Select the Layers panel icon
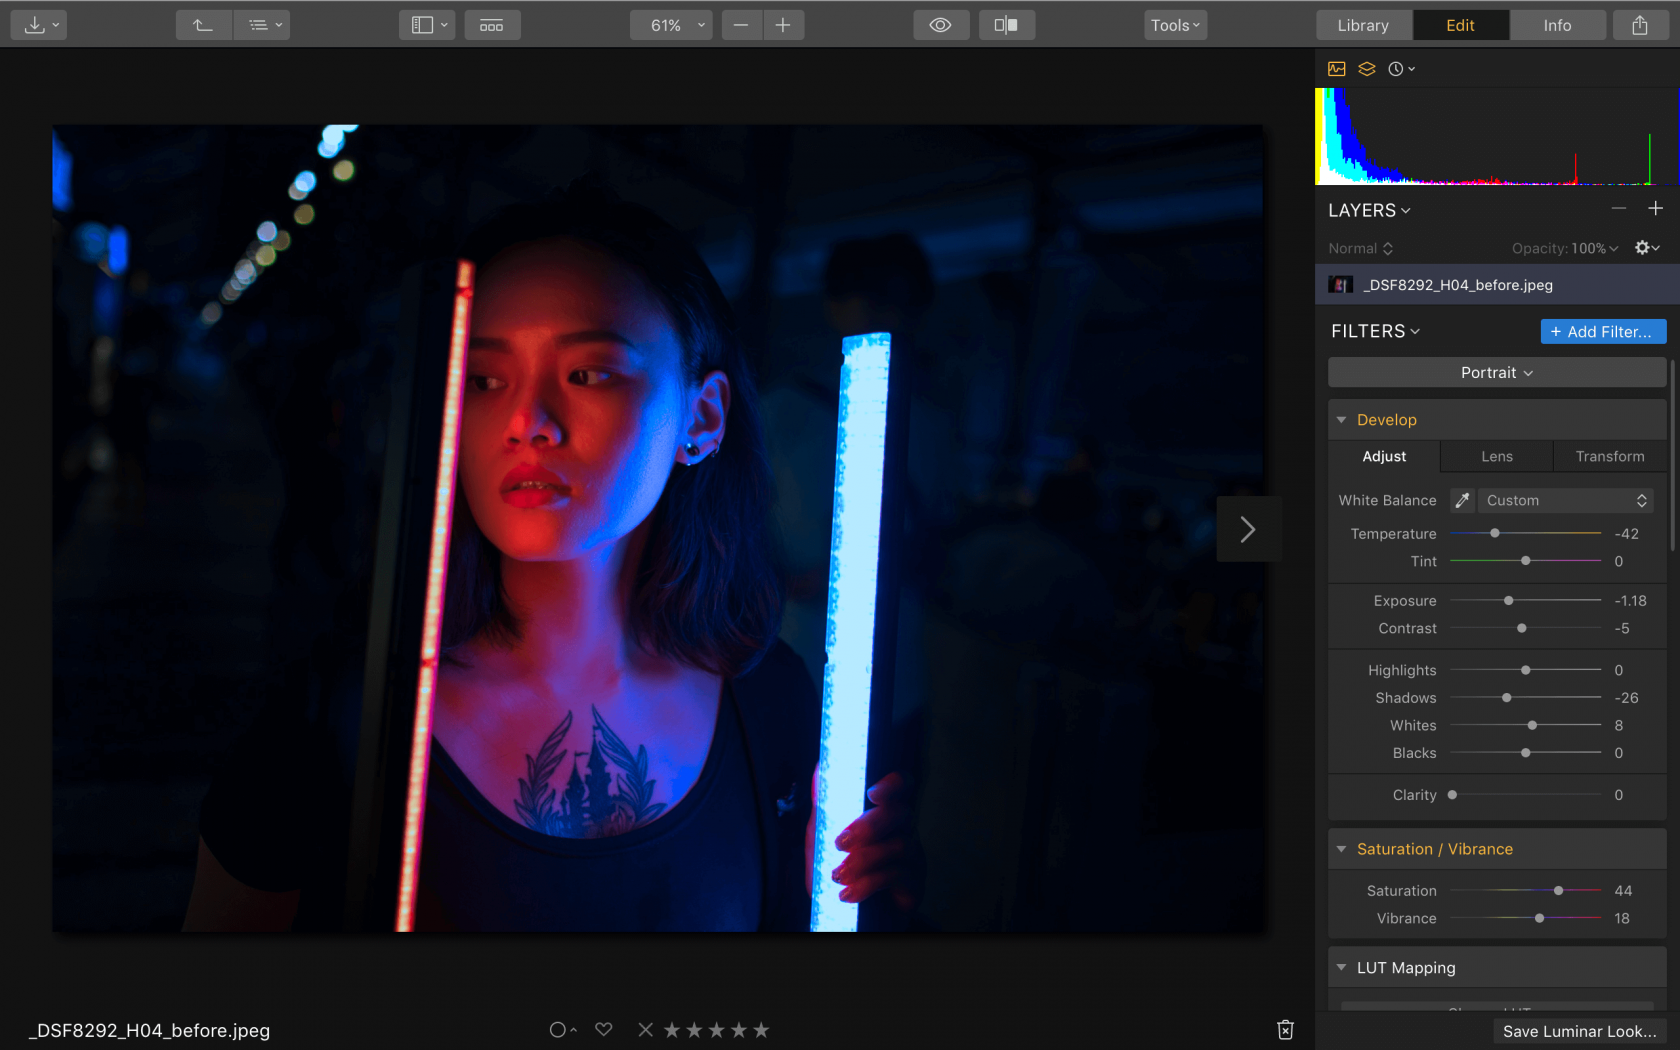The height and width of the screenshot is (1050, 1680). coord(1367,68)
